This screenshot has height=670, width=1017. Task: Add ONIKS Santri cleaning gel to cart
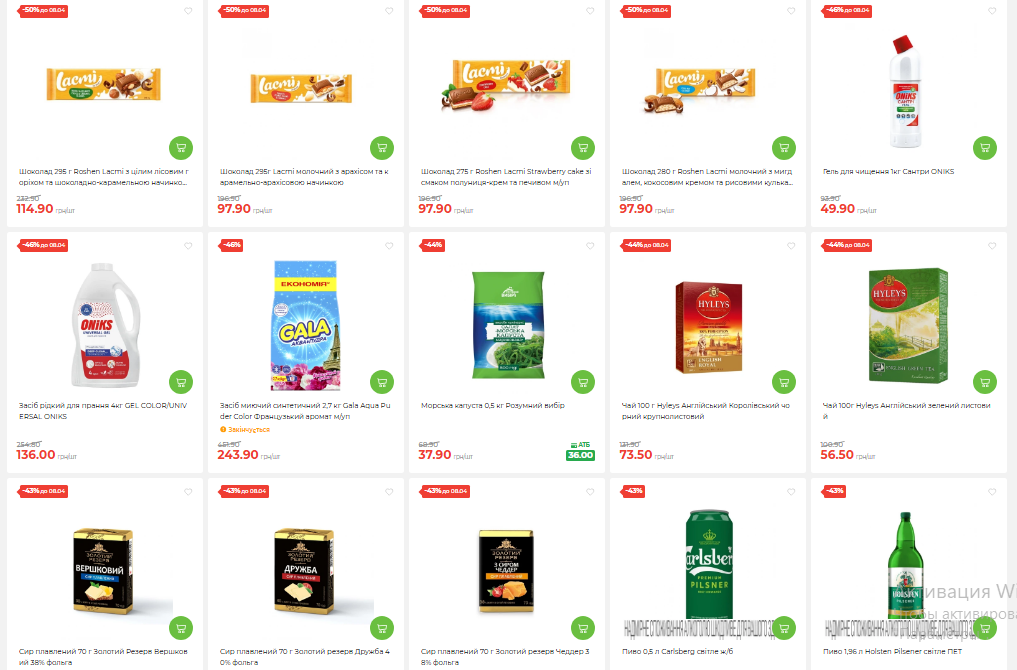pyautogui.click(x=985, y=148)
